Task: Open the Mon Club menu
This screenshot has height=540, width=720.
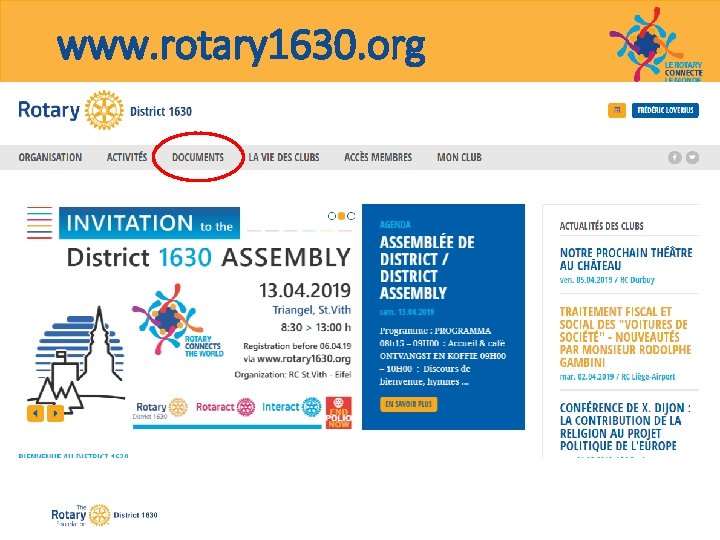Action: coord(459,158)
